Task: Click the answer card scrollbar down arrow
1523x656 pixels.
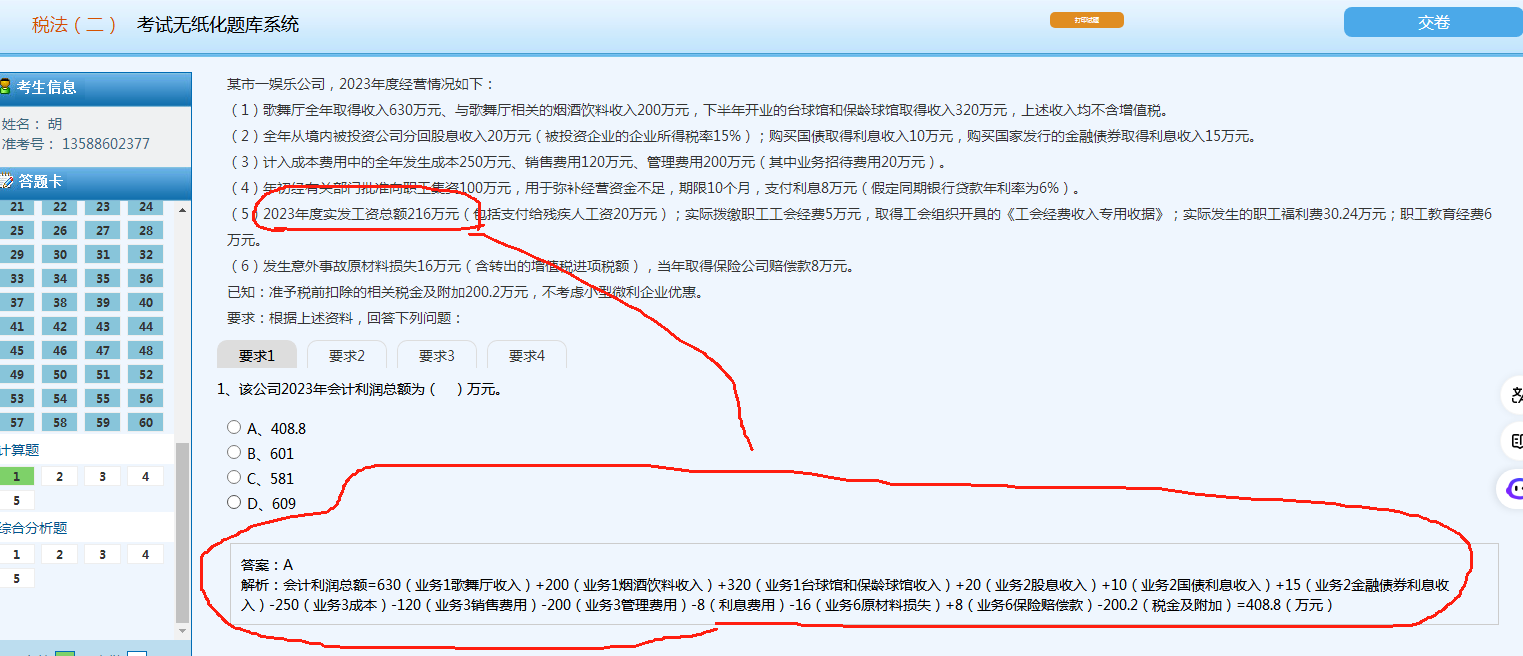Action: [x=182, y=630]
